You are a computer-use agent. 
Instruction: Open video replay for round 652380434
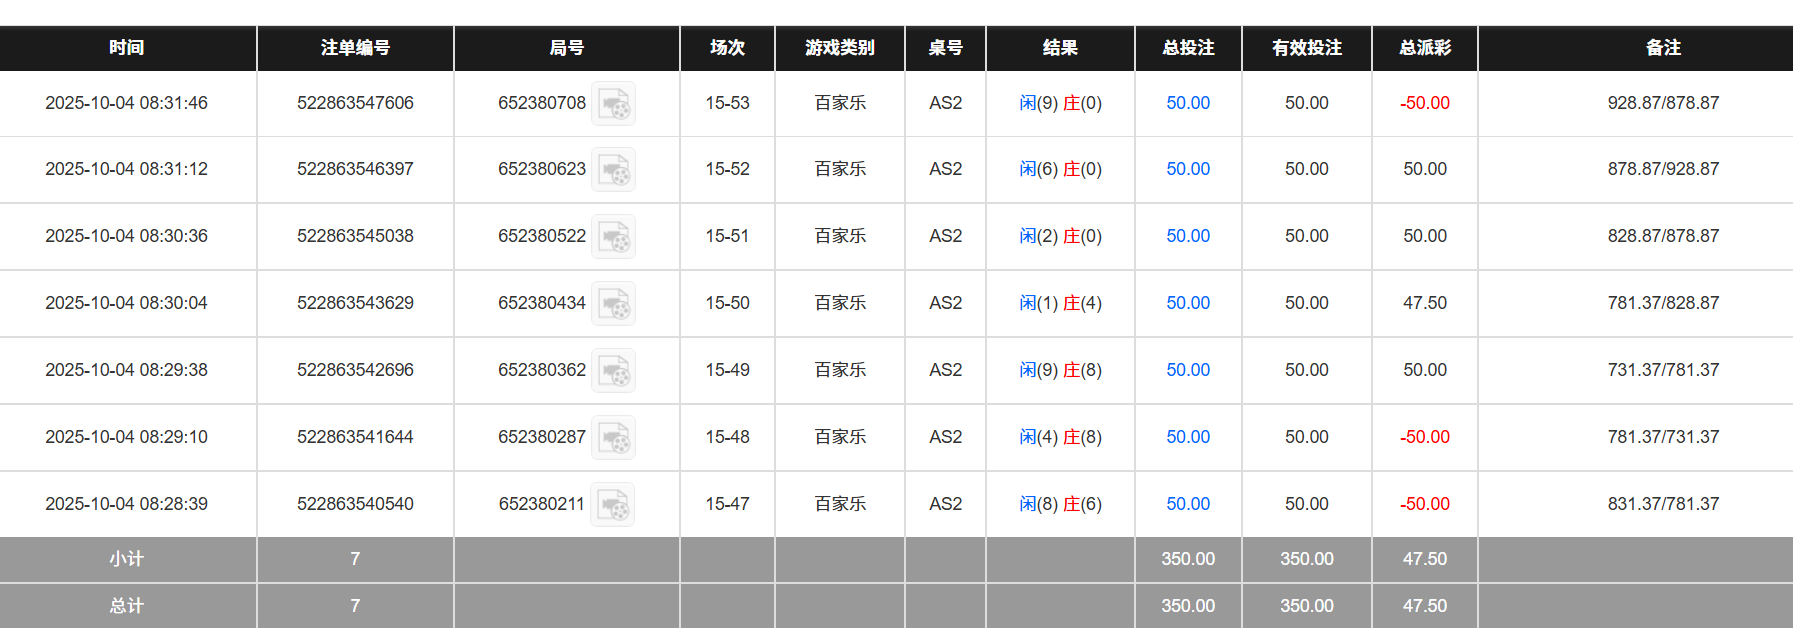click(x=614, y=303)
